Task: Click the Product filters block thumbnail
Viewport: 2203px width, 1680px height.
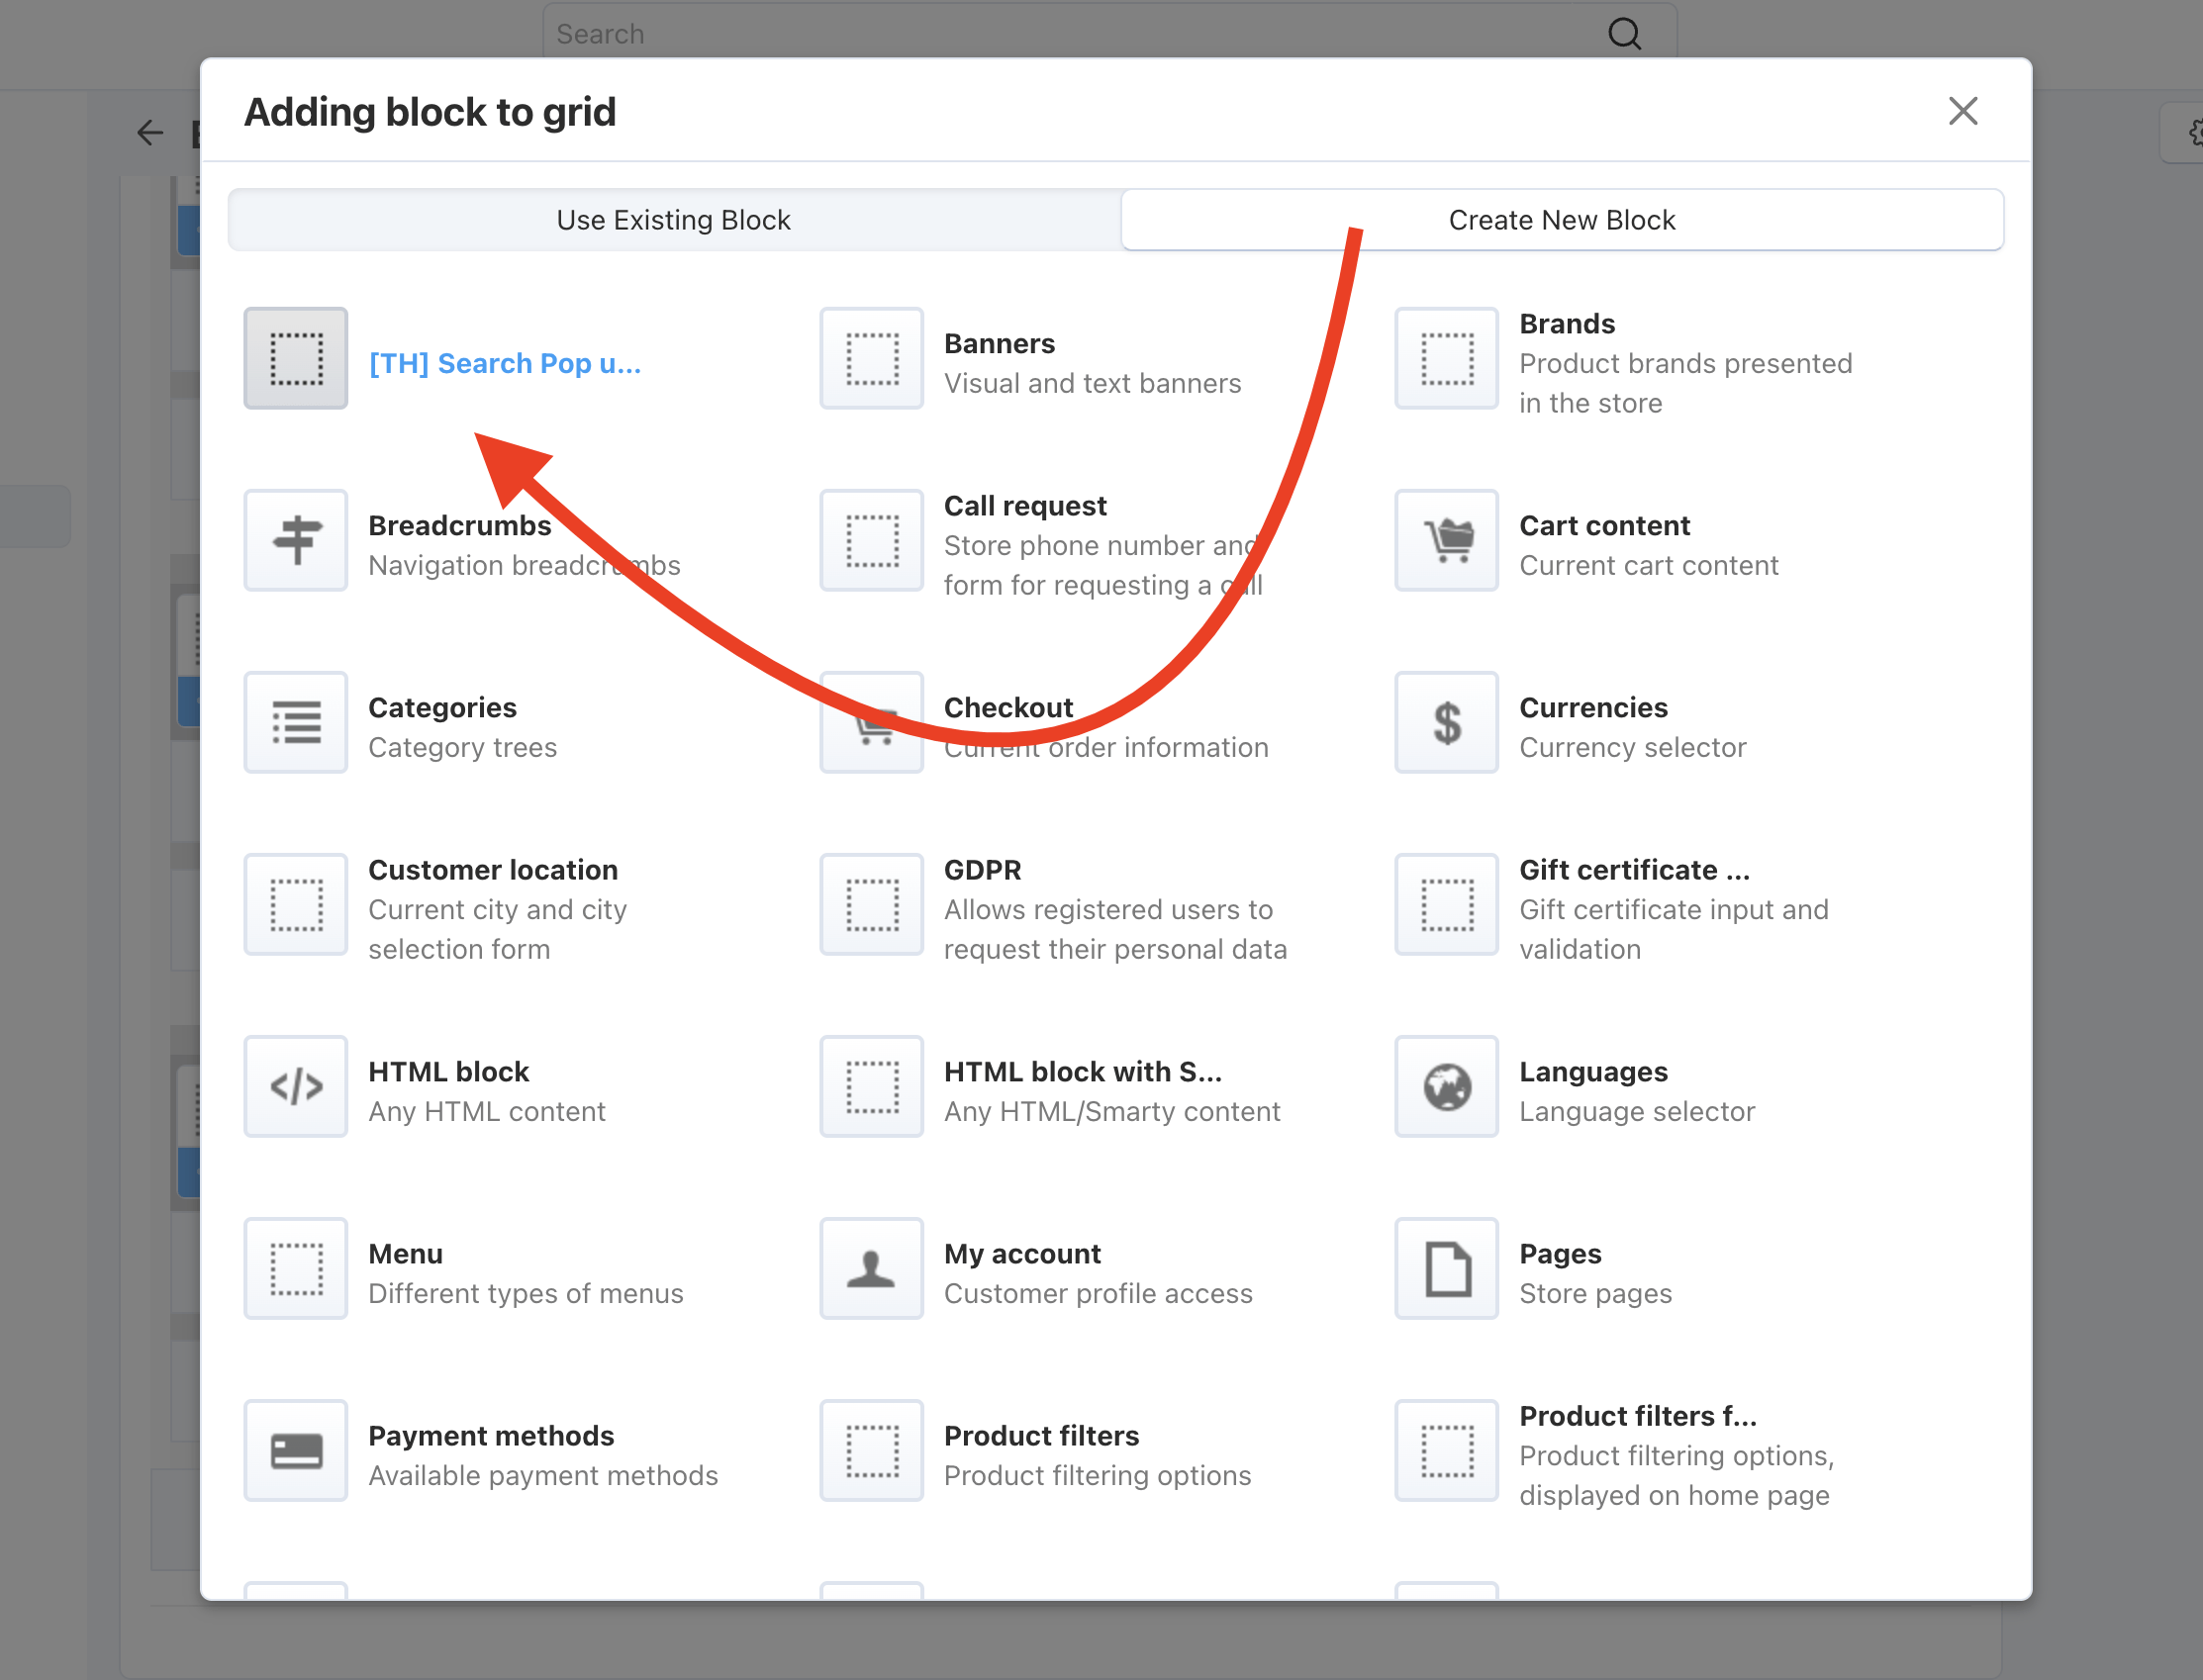Action: coord(871,1450)
